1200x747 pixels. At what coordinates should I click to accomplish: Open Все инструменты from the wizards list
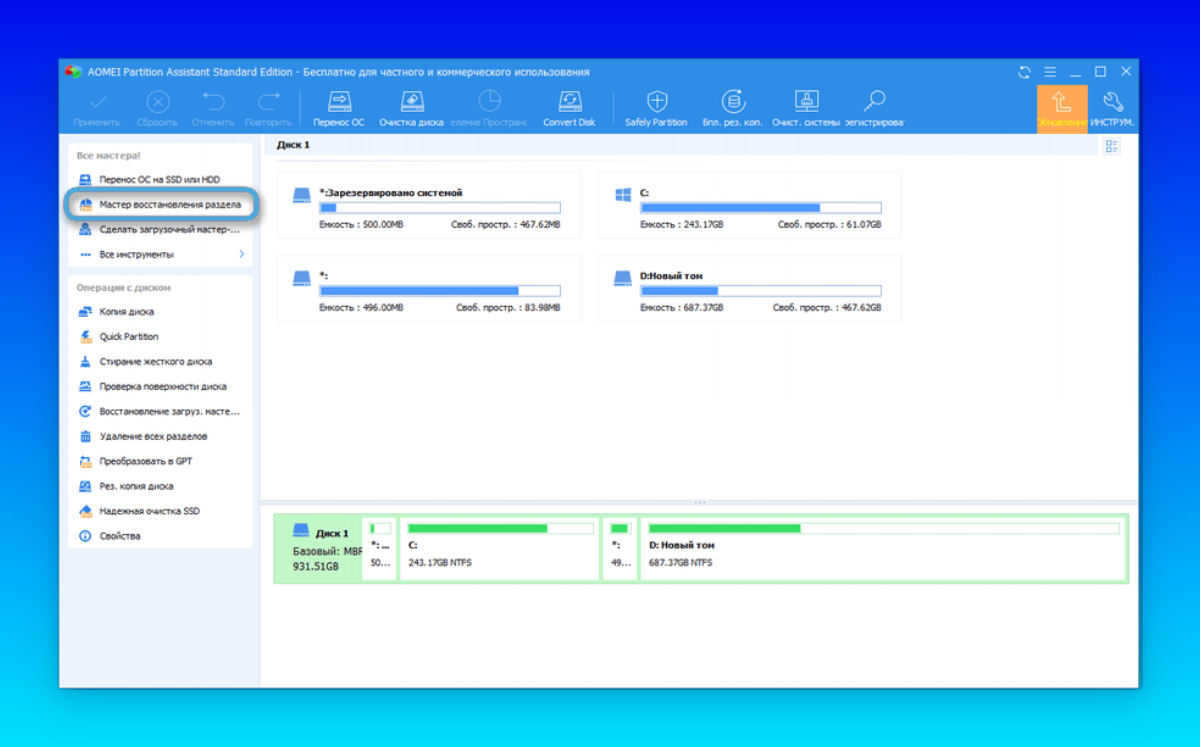pos(160,254)
